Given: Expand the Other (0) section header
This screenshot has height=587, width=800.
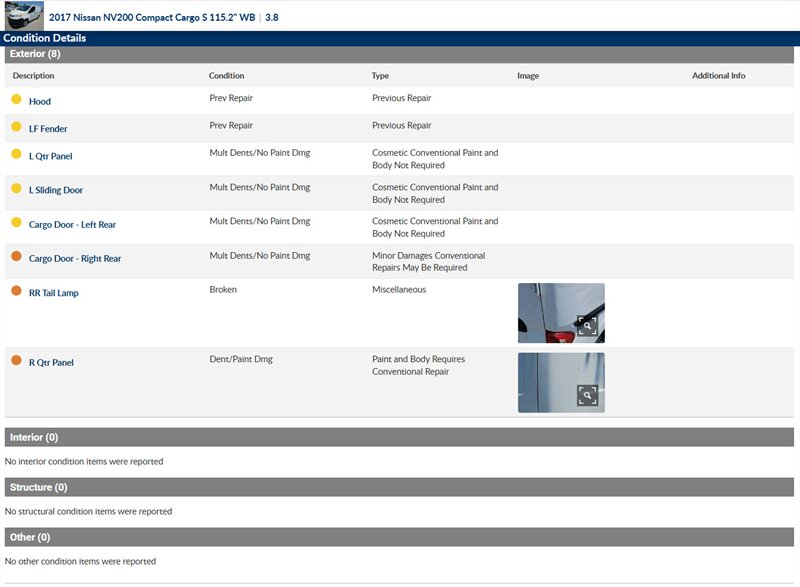Looking at the screenshot, I should tap(31, 537).
